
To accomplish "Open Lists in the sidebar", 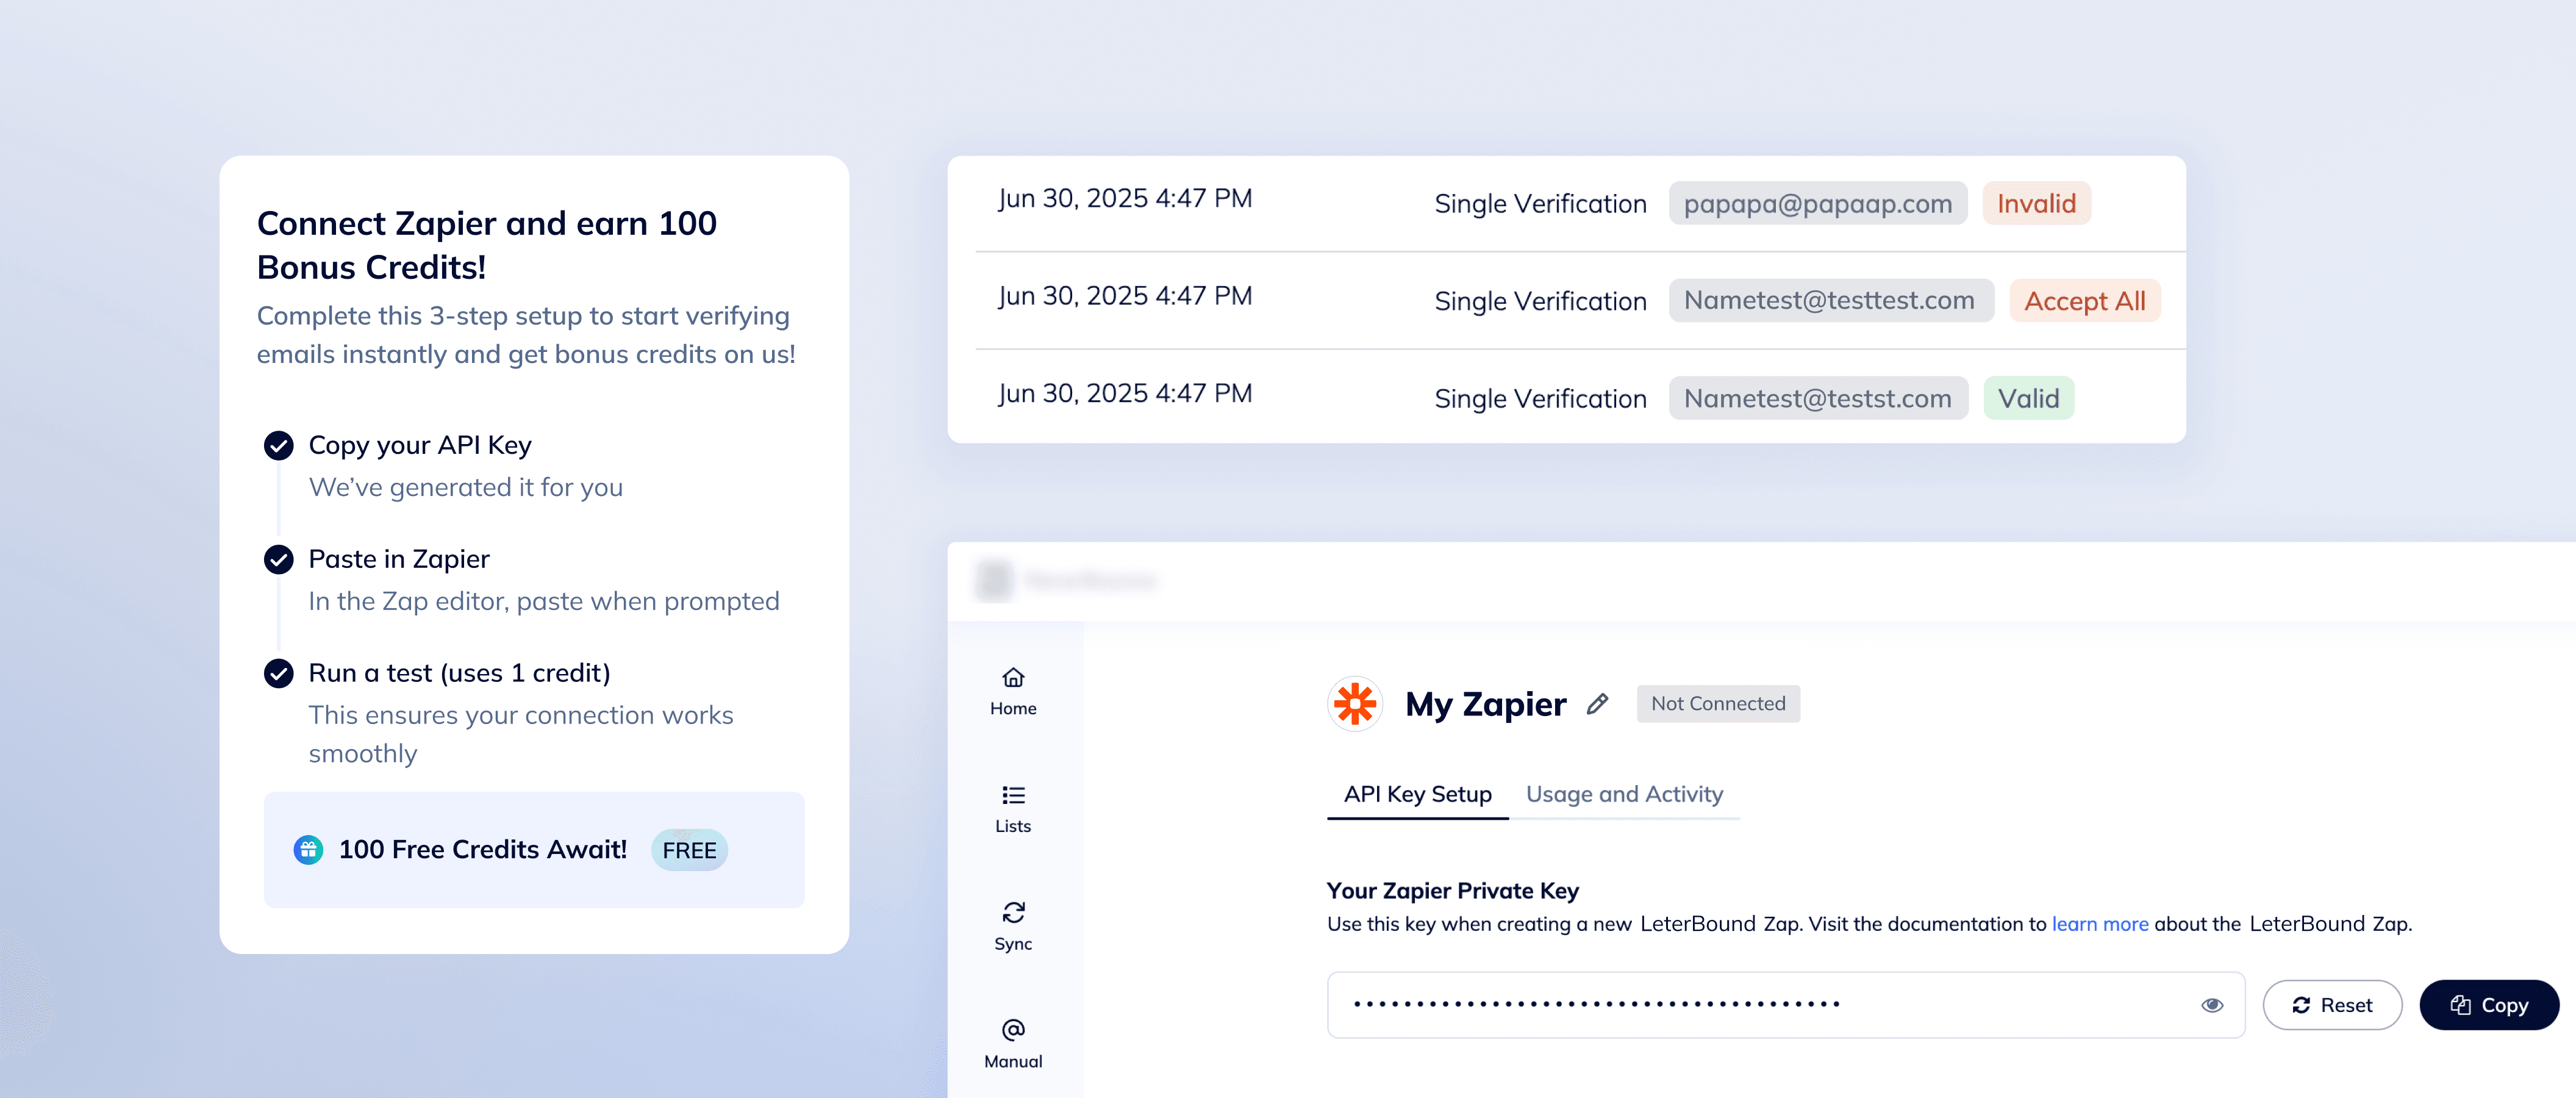I will coord(1012,809).
